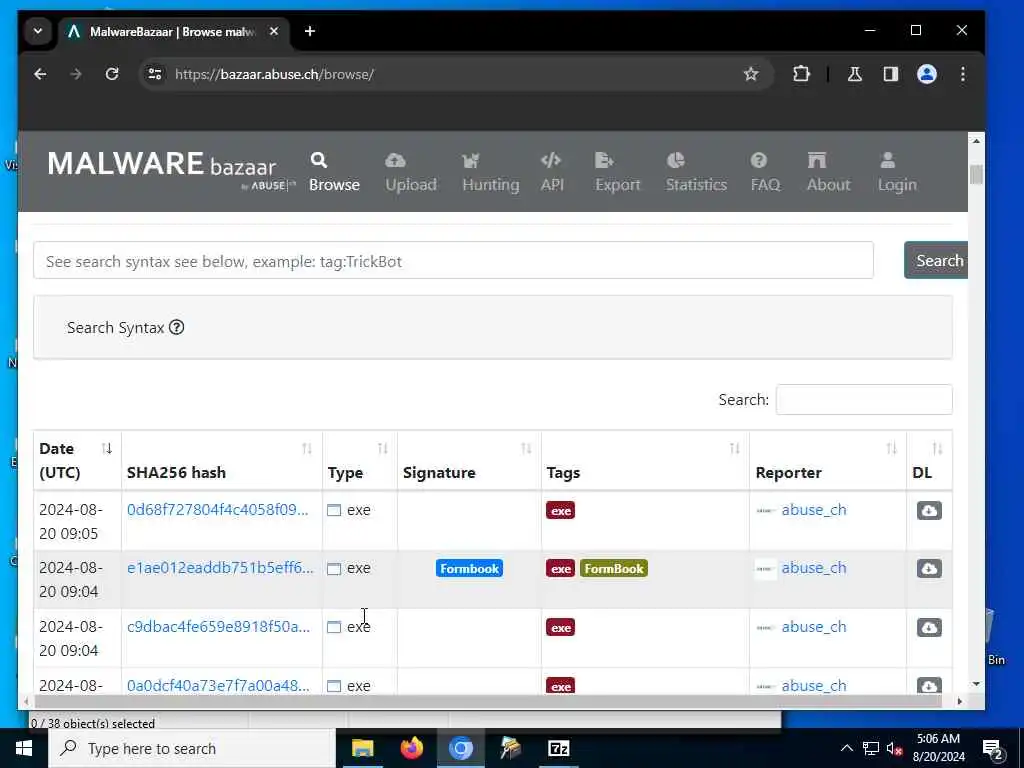Image resolution: width=1024 pixels, height=768 pixels.
Task: Expand the Search Syntax help section
Action: tap(125, 327)
